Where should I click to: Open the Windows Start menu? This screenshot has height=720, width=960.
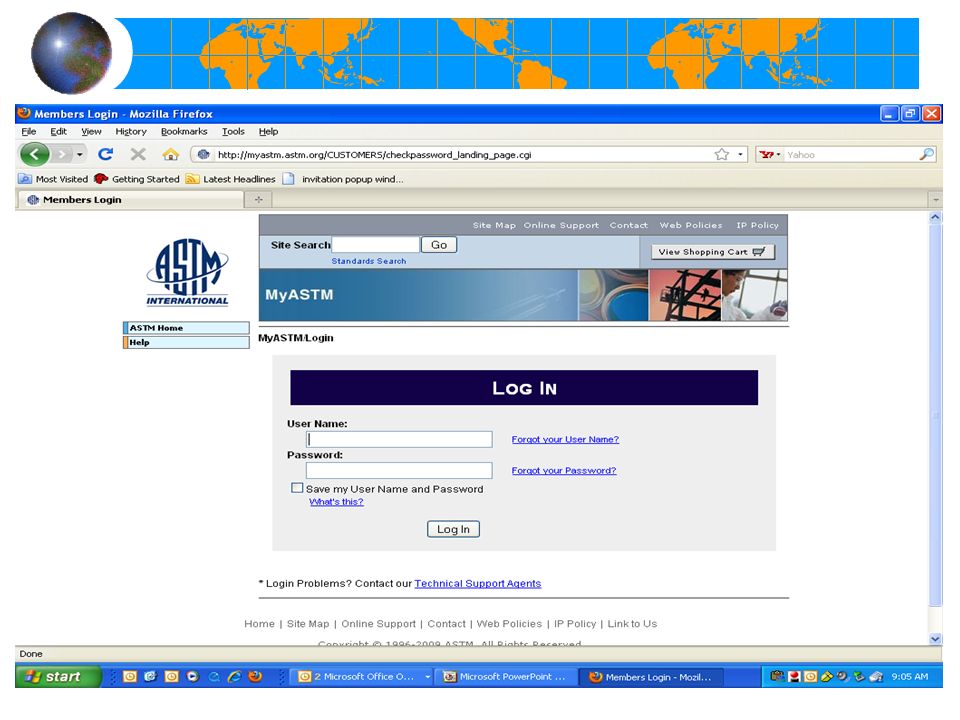point(58,677)
